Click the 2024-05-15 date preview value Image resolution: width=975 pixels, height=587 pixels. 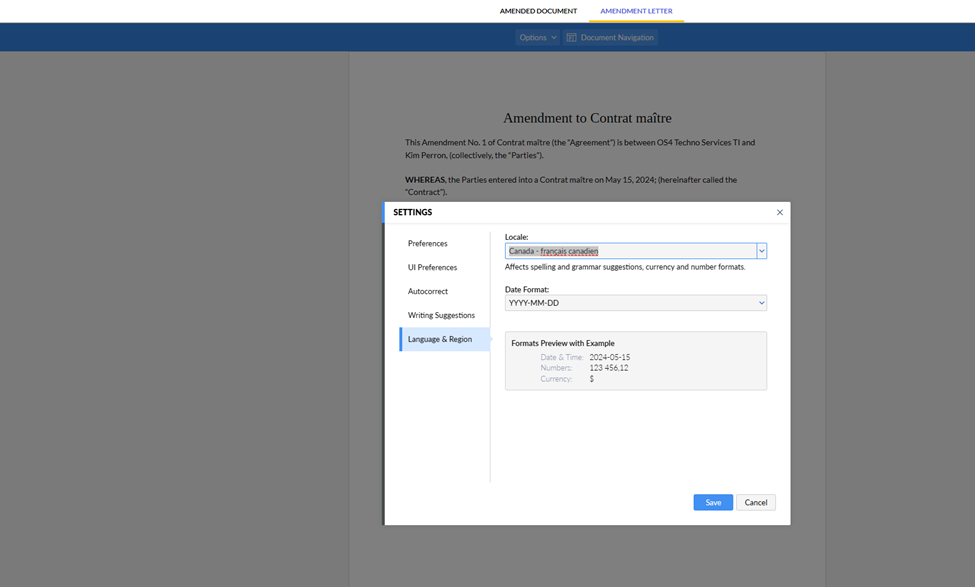click(609, 358)
